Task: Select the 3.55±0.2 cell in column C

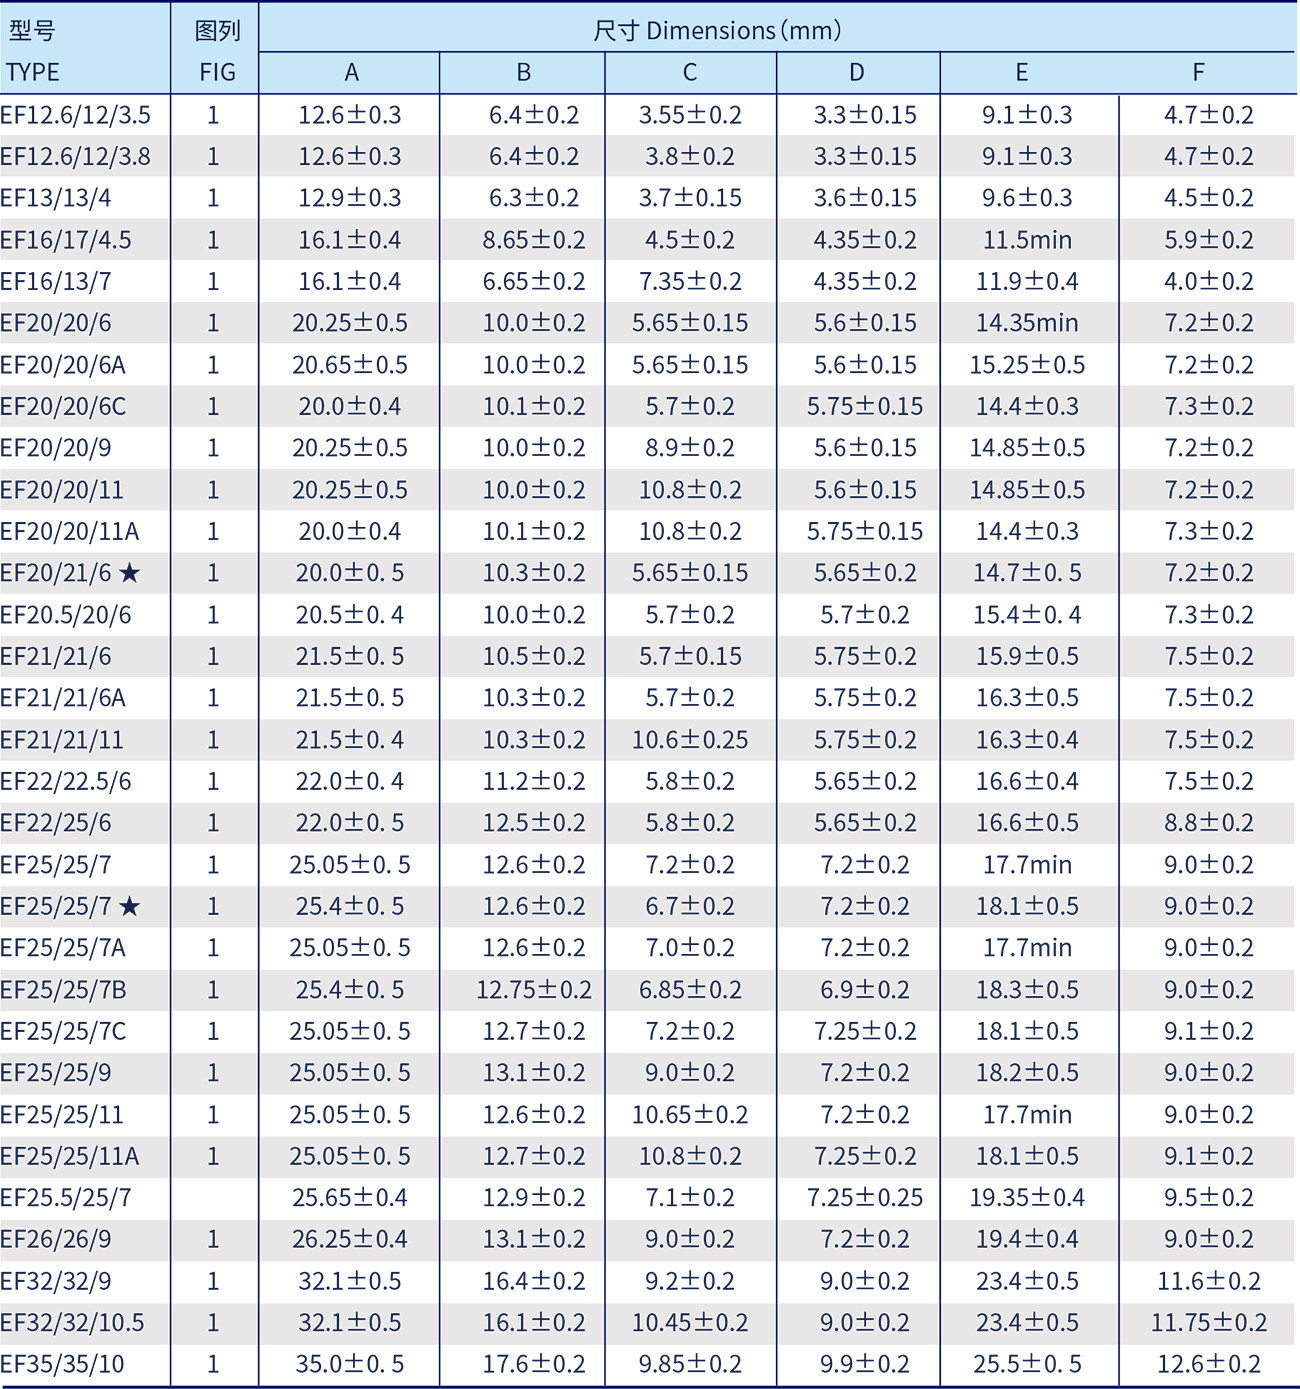Action: point(690,115)
